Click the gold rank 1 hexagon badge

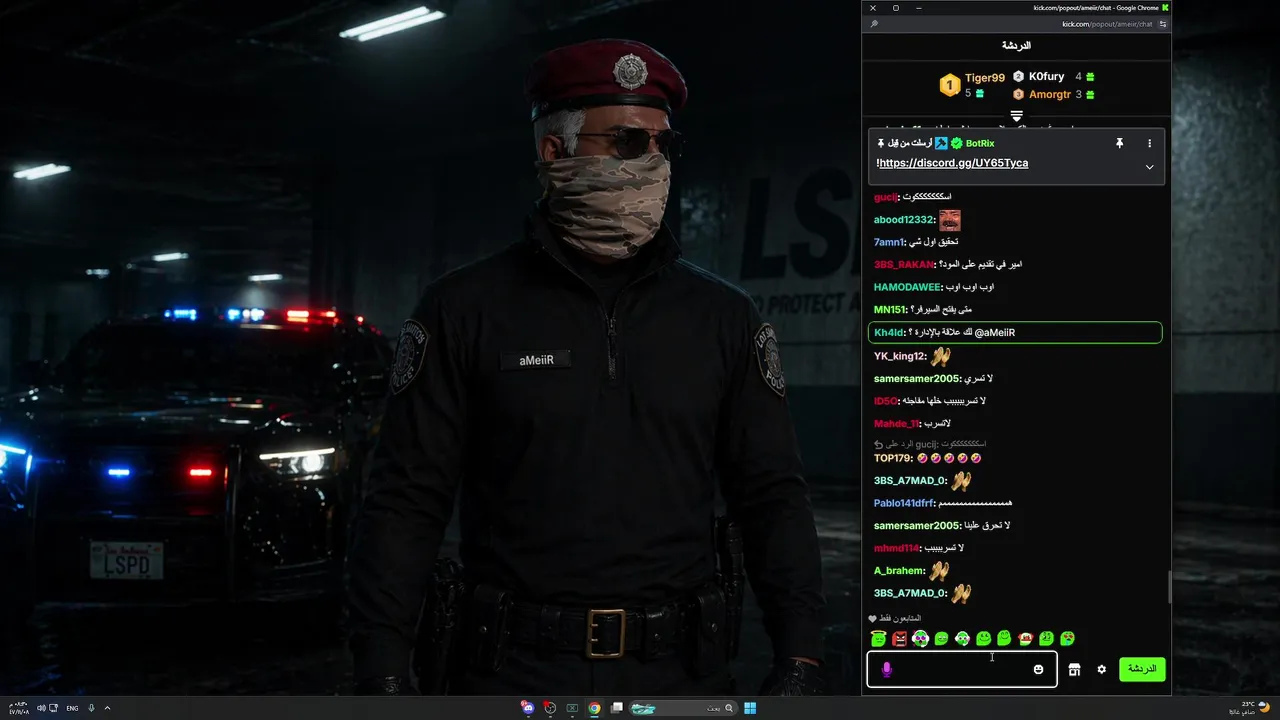pos(949,85)
